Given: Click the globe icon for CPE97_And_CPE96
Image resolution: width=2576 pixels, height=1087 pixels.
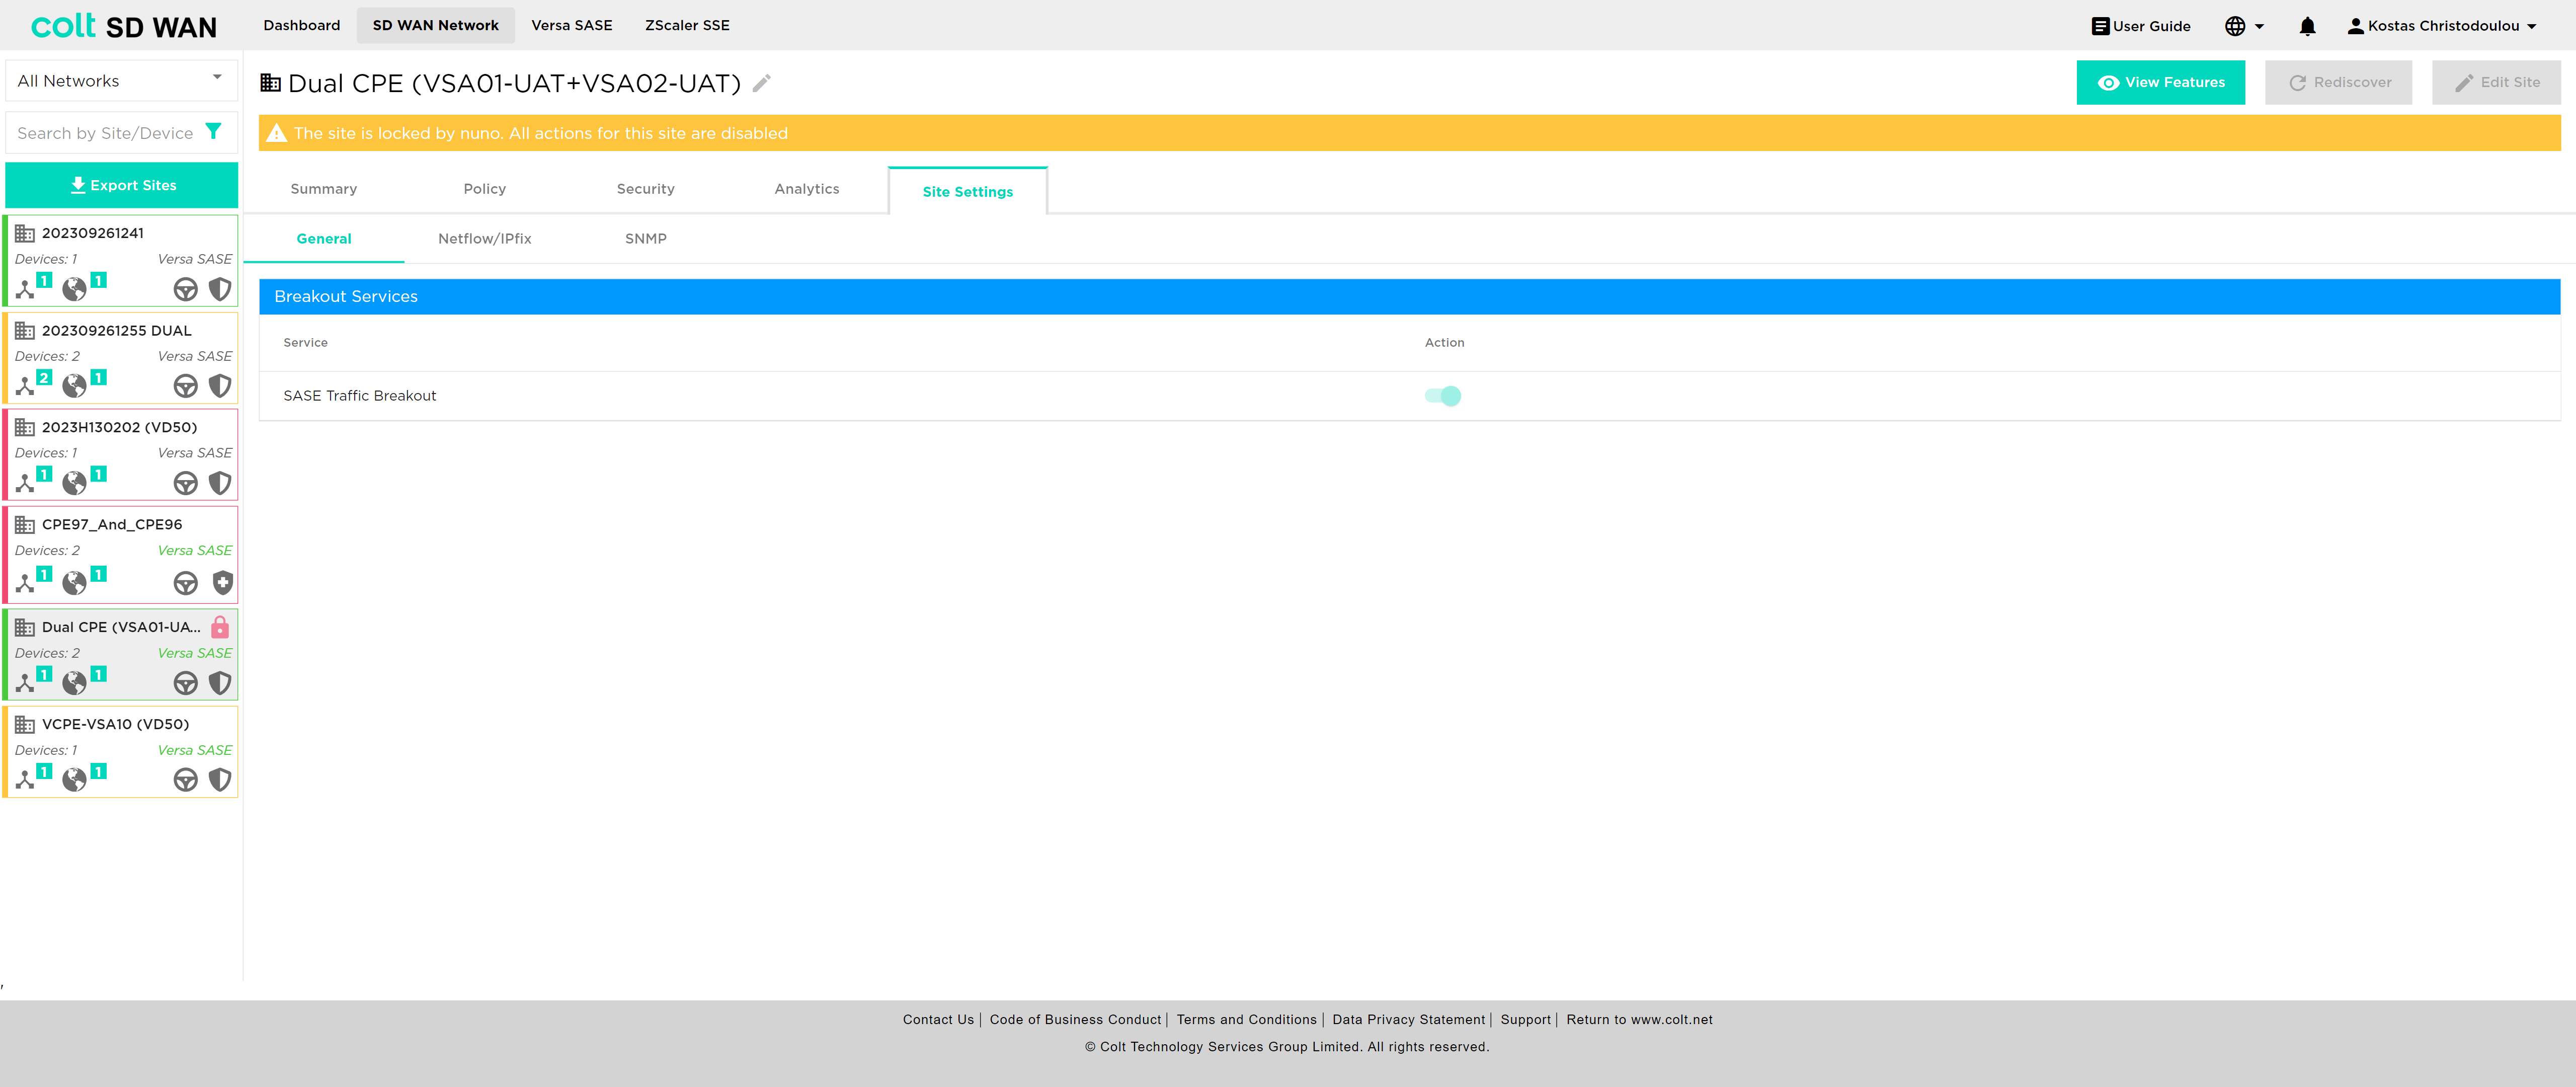Looking at the screenshot, I should [x=74, y=583].
